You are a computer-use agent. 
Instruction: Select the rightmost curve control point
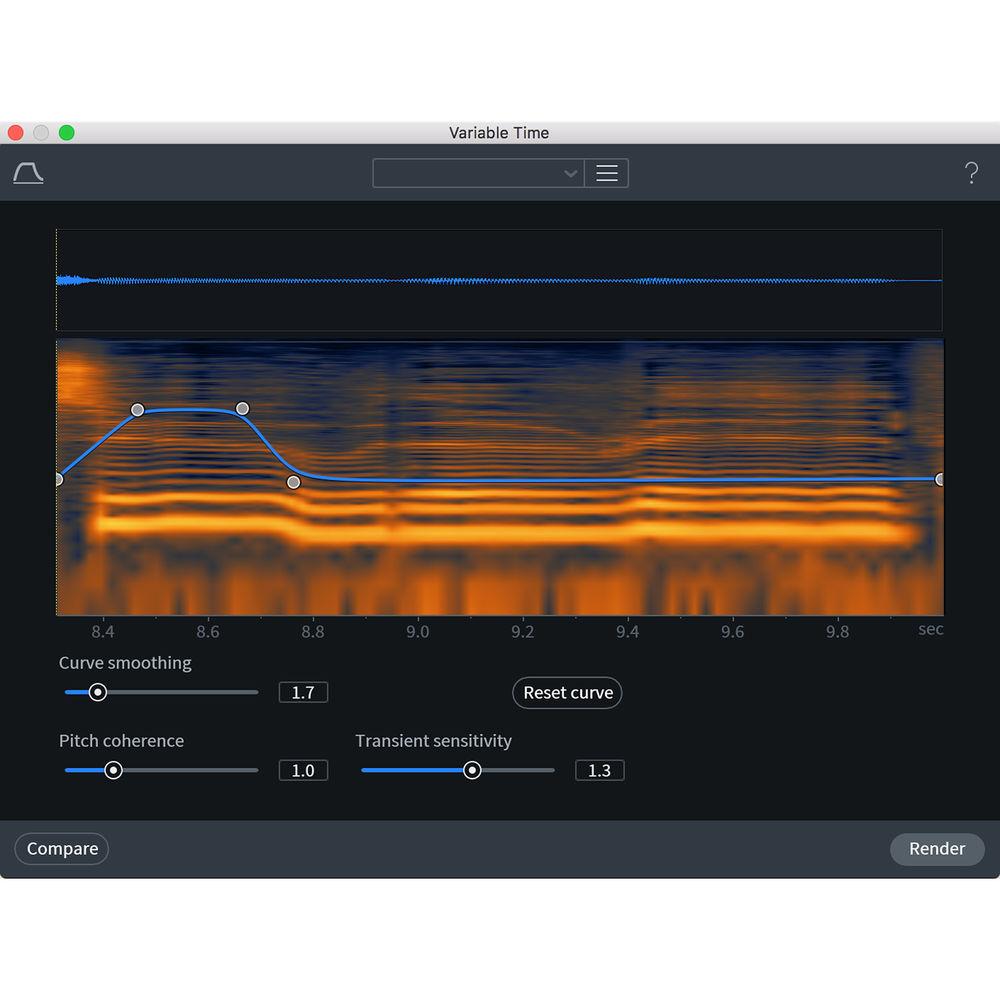(x=939, y=479)
